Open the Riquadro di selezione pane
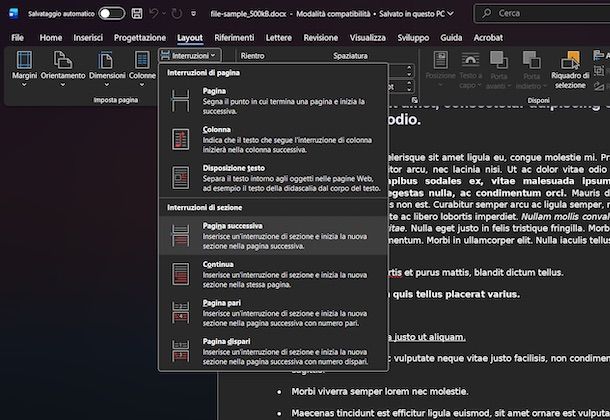This screenshot has width=610, height=420. tap(570, 70)
